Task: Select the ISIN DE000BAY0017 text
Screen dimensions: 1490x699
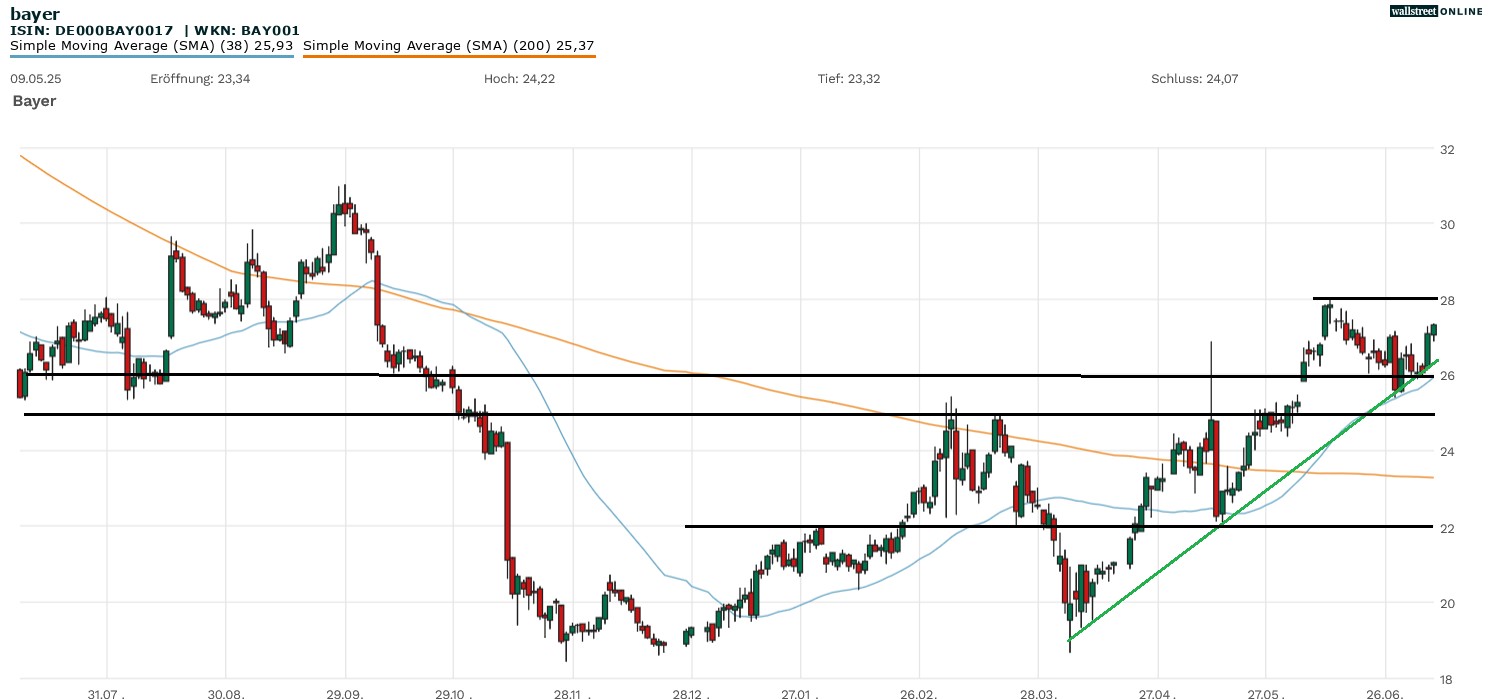Action: click(92, 31)
